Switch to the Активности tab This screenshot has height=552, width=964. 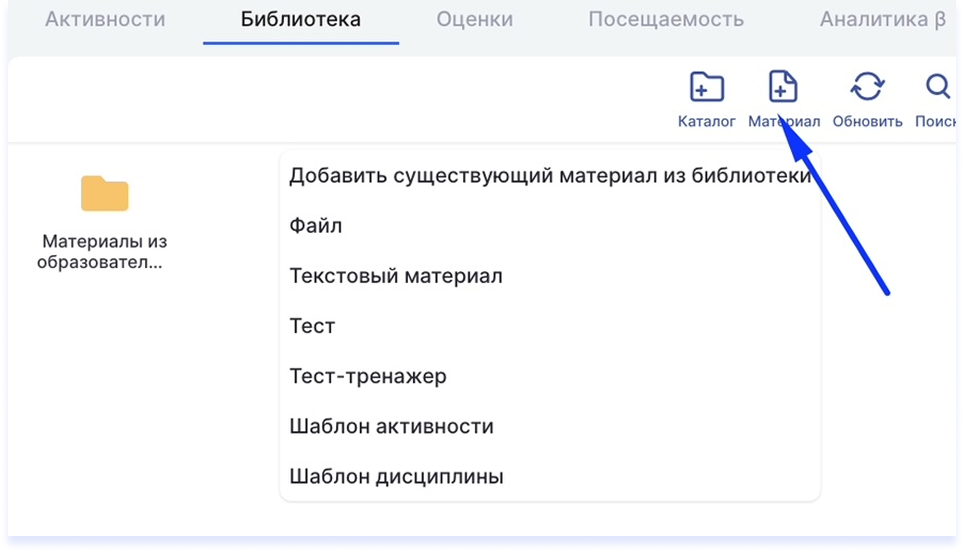[x=105, y=20]
